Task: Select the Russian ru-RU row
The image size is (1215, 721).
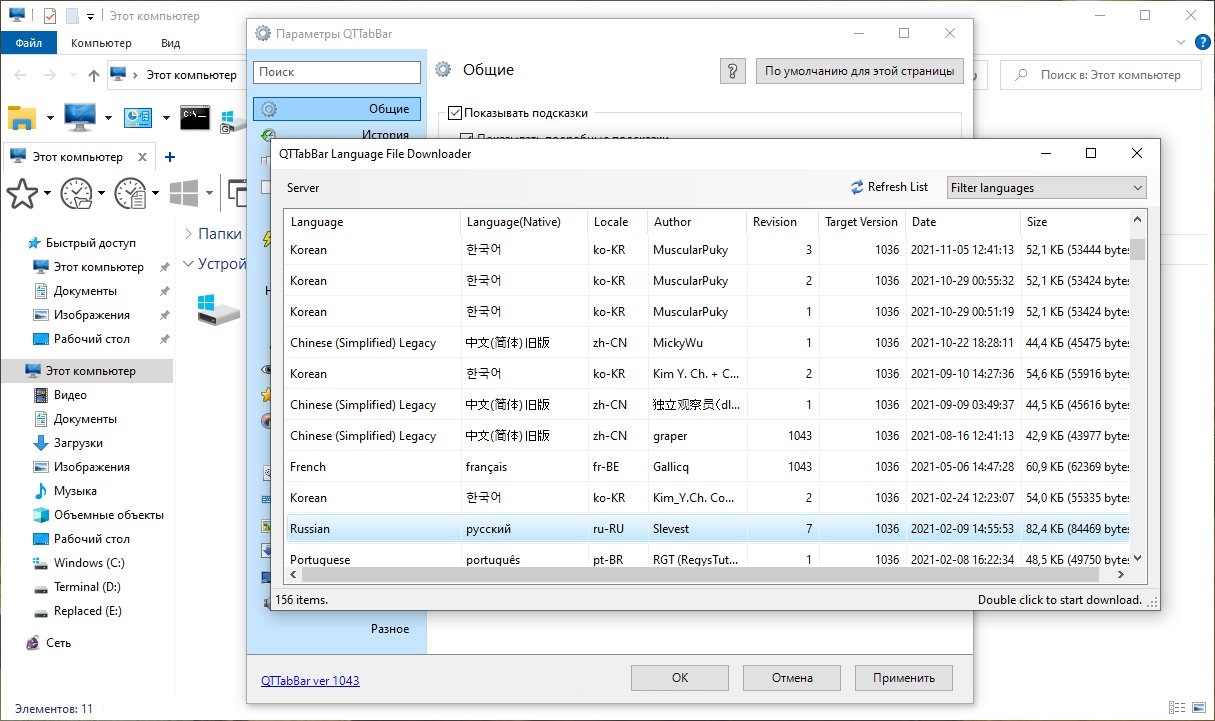Action: click(x=708, y=528)
